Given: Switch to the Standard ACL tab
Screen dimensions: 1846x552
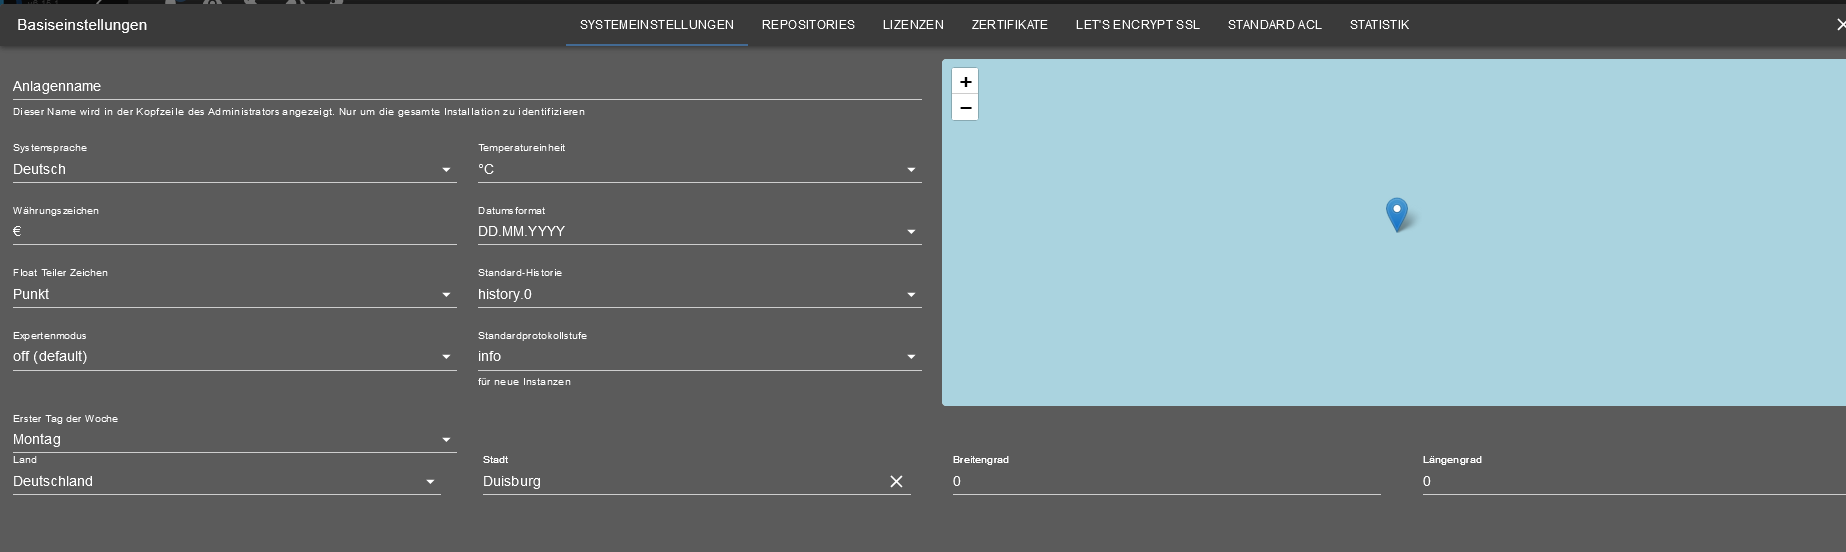Looking at the screenshot, I should [1275, 25].
